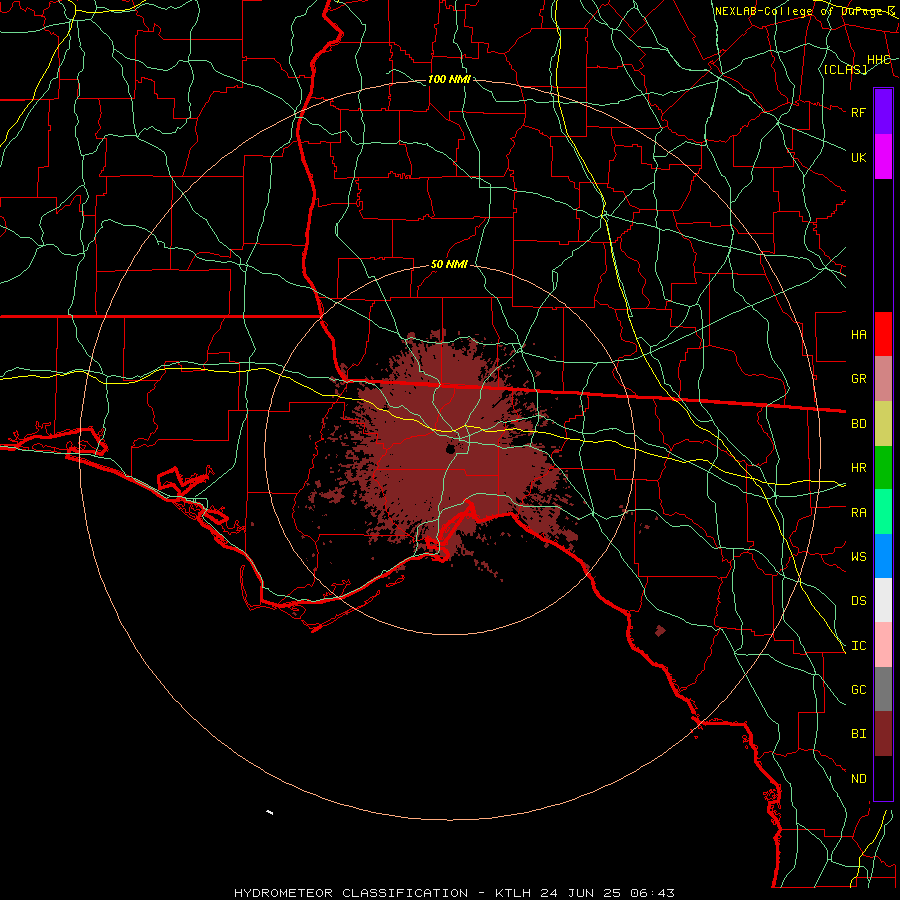This screenshot has width=900, height=900.
Task: Click the RF purple legend swatch
Action: 883,111
